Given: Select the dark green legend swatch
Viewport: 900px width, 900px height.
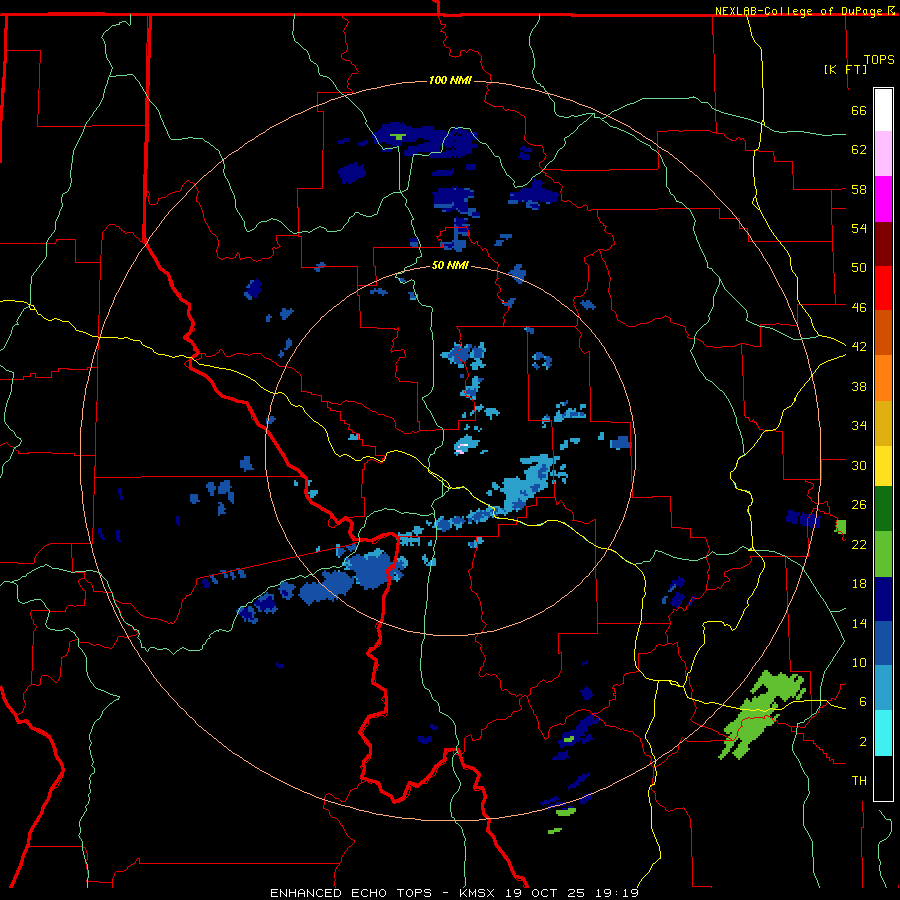Looking at the screenshot, I should tap(883, 509).
